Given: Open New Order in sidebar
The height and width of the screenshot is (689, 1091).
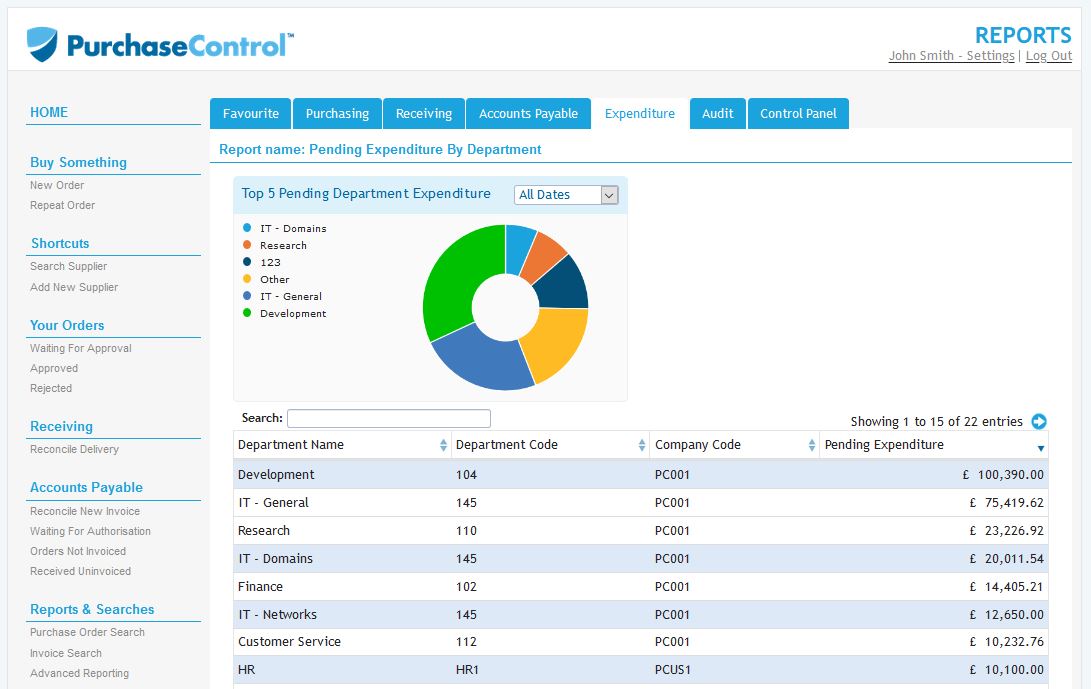Looking at the screenshot, I should point(57,185).
